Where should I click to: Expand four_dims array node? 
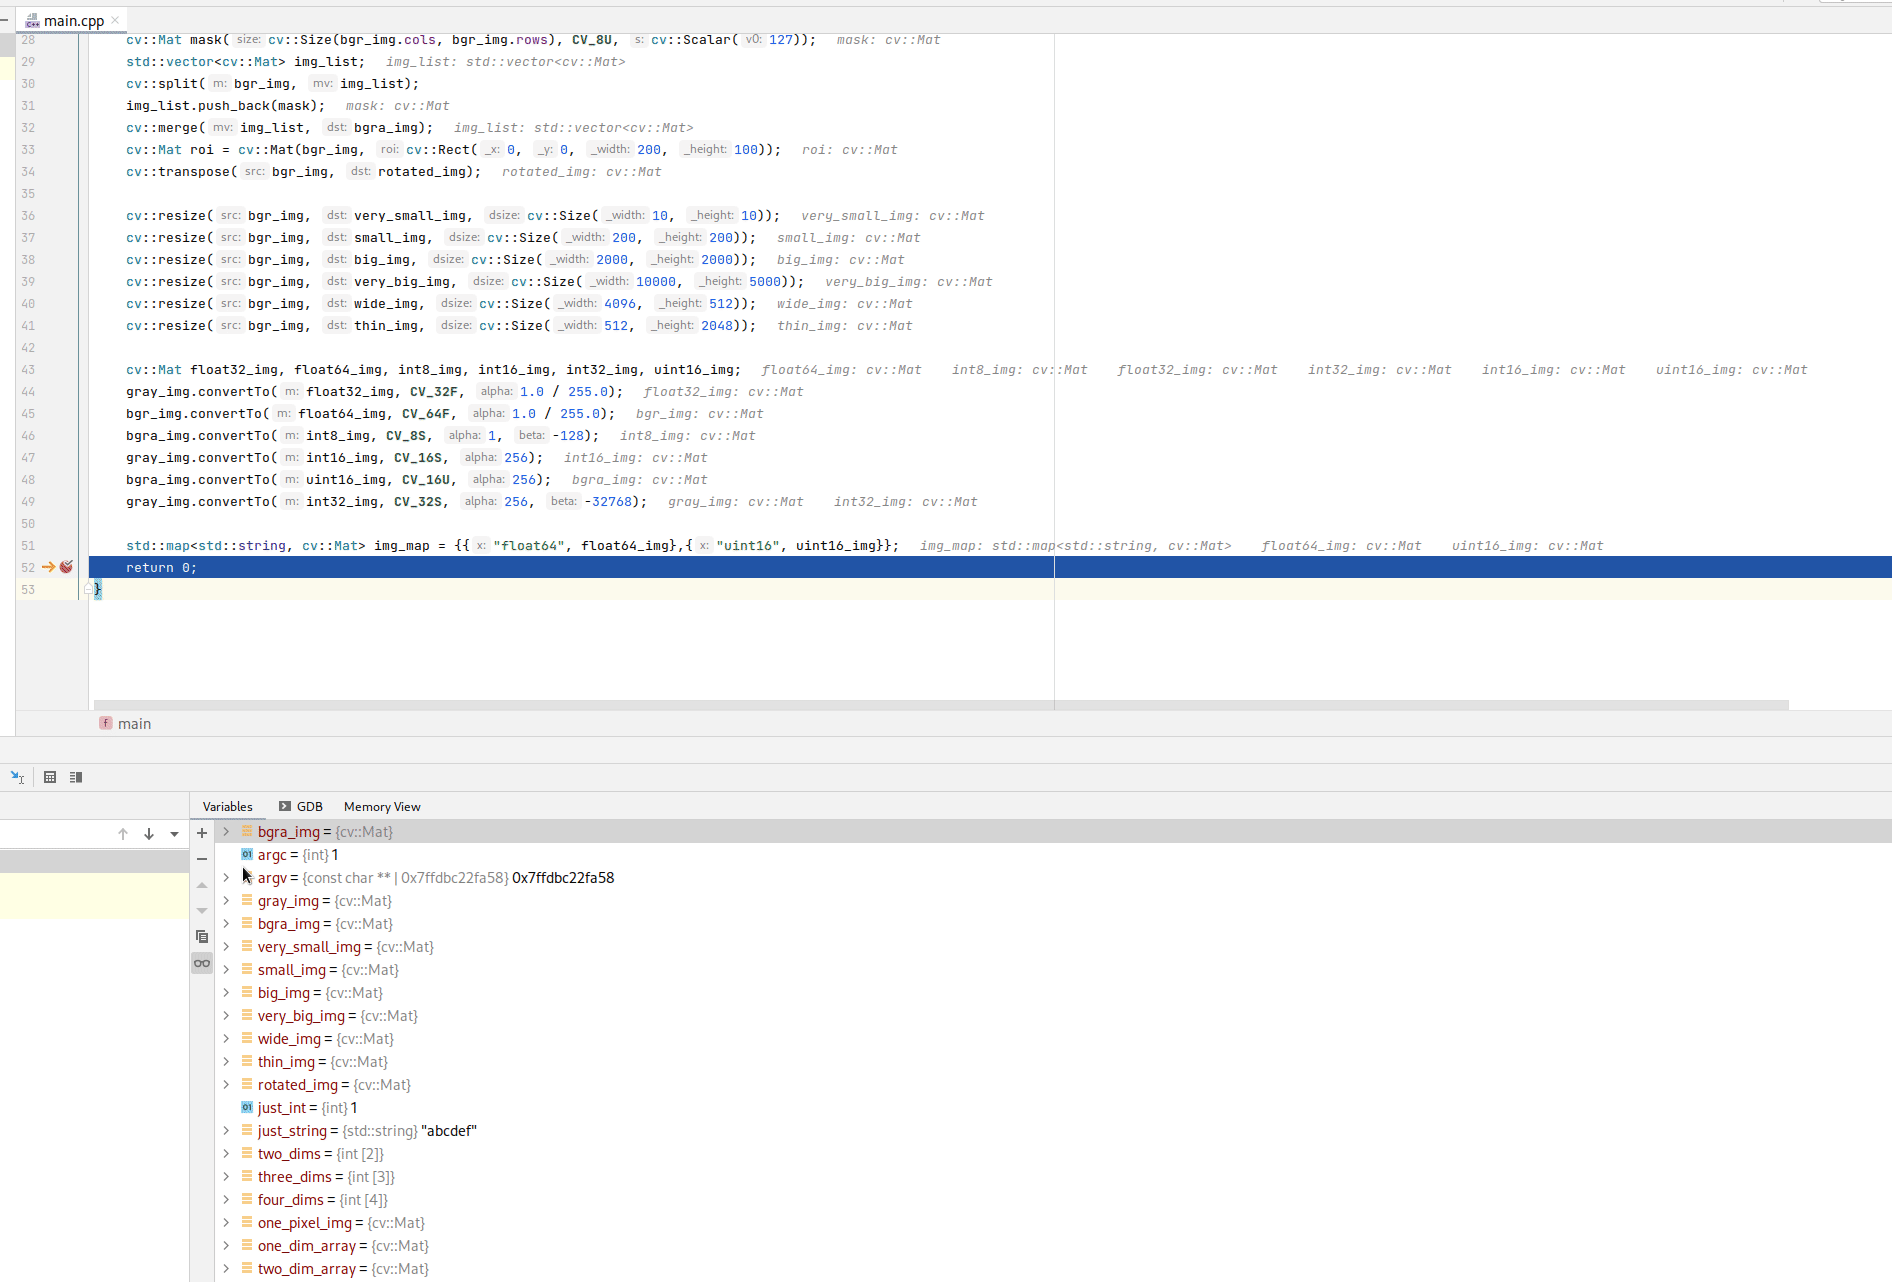(x=226, y=1199)
